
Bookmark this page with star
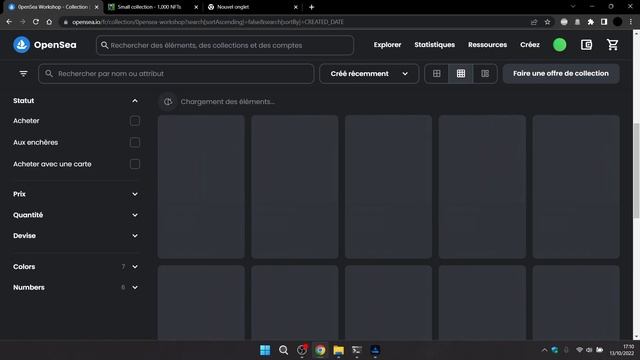click(x=547, y=22)
